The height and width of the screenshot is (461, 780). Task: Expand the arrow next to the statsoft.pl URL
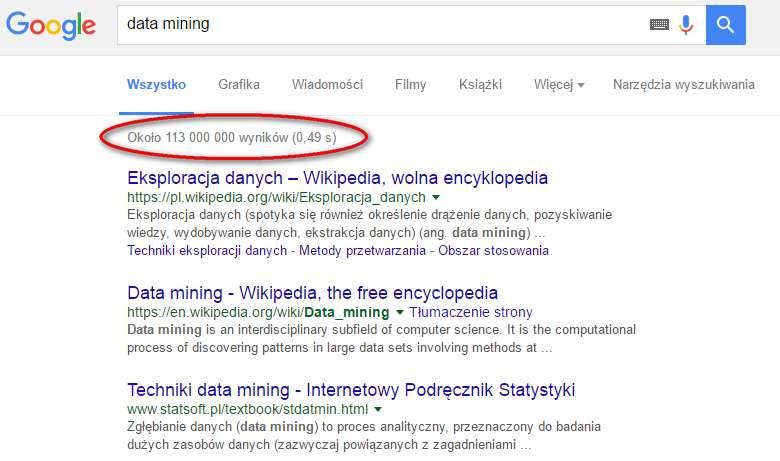click(378, 409)
